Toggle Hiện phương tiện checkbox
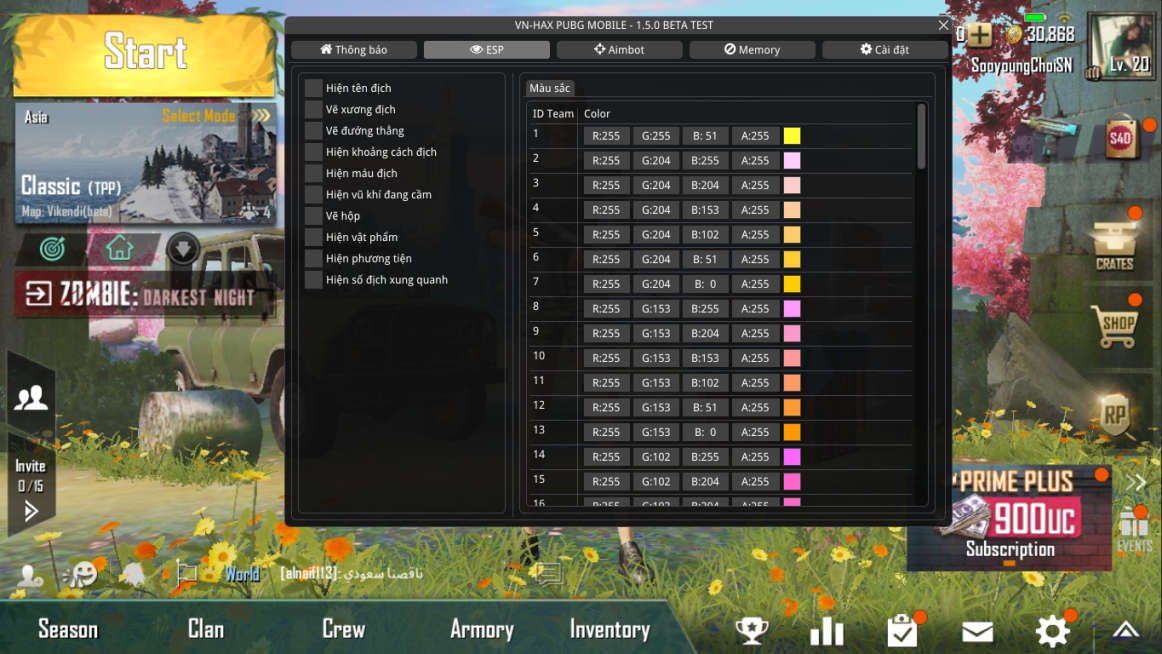Image resolution: width=1162 pixels, height=654 pixels. coord(313,258)
